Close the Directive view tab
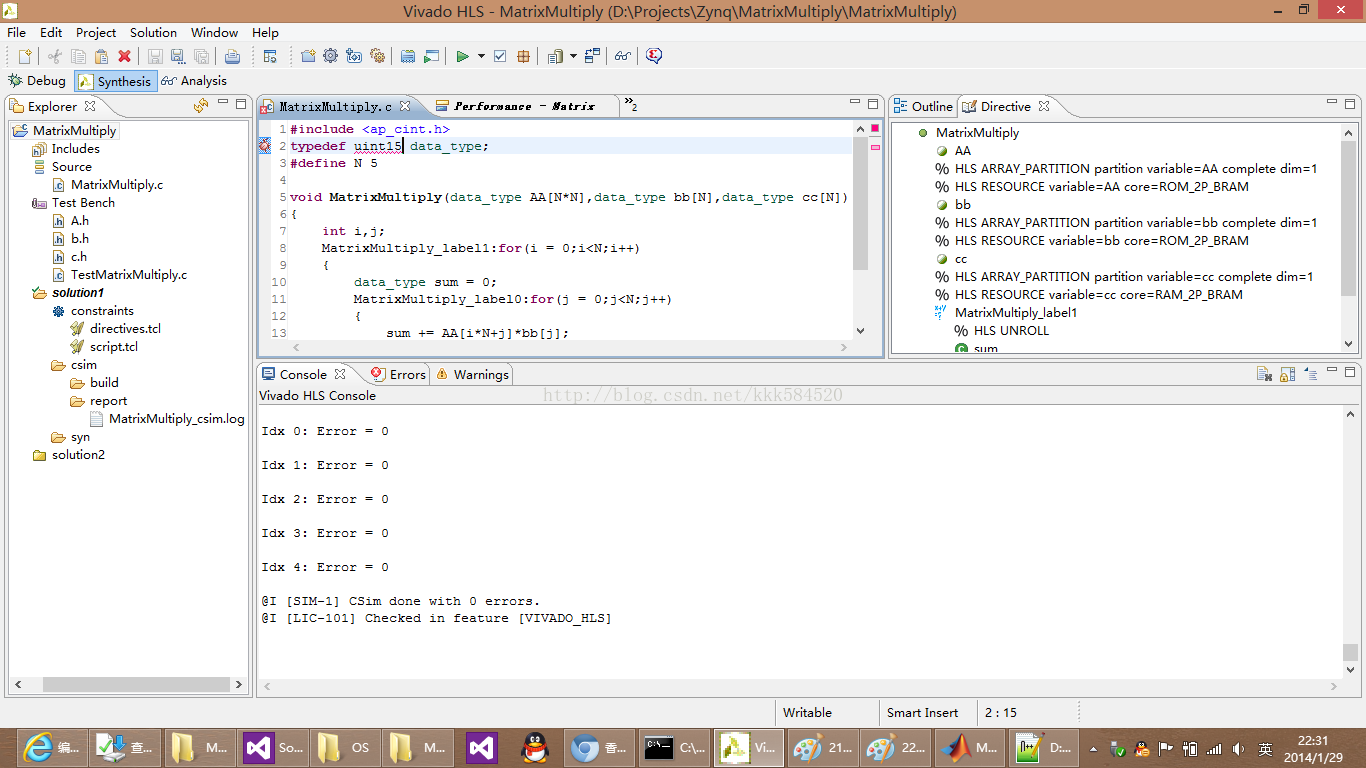Viewport: 1366px width, 768px height. (1043, 105)
